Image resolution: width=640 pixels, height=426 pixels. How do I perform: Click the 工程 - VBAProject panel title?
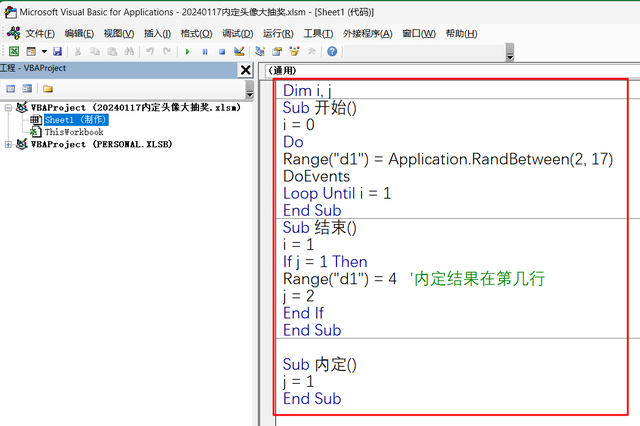tap(33, 68)
